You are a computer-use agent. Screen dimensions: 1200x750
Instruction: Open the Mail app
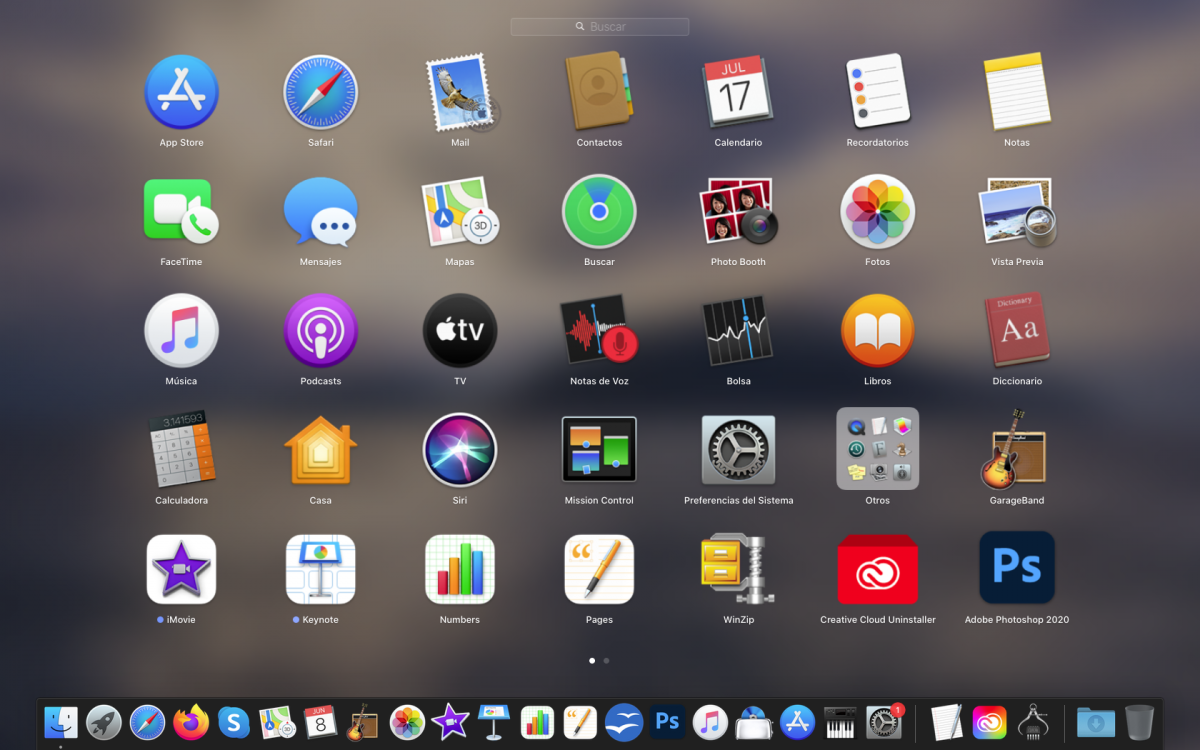tap(461, 92)
